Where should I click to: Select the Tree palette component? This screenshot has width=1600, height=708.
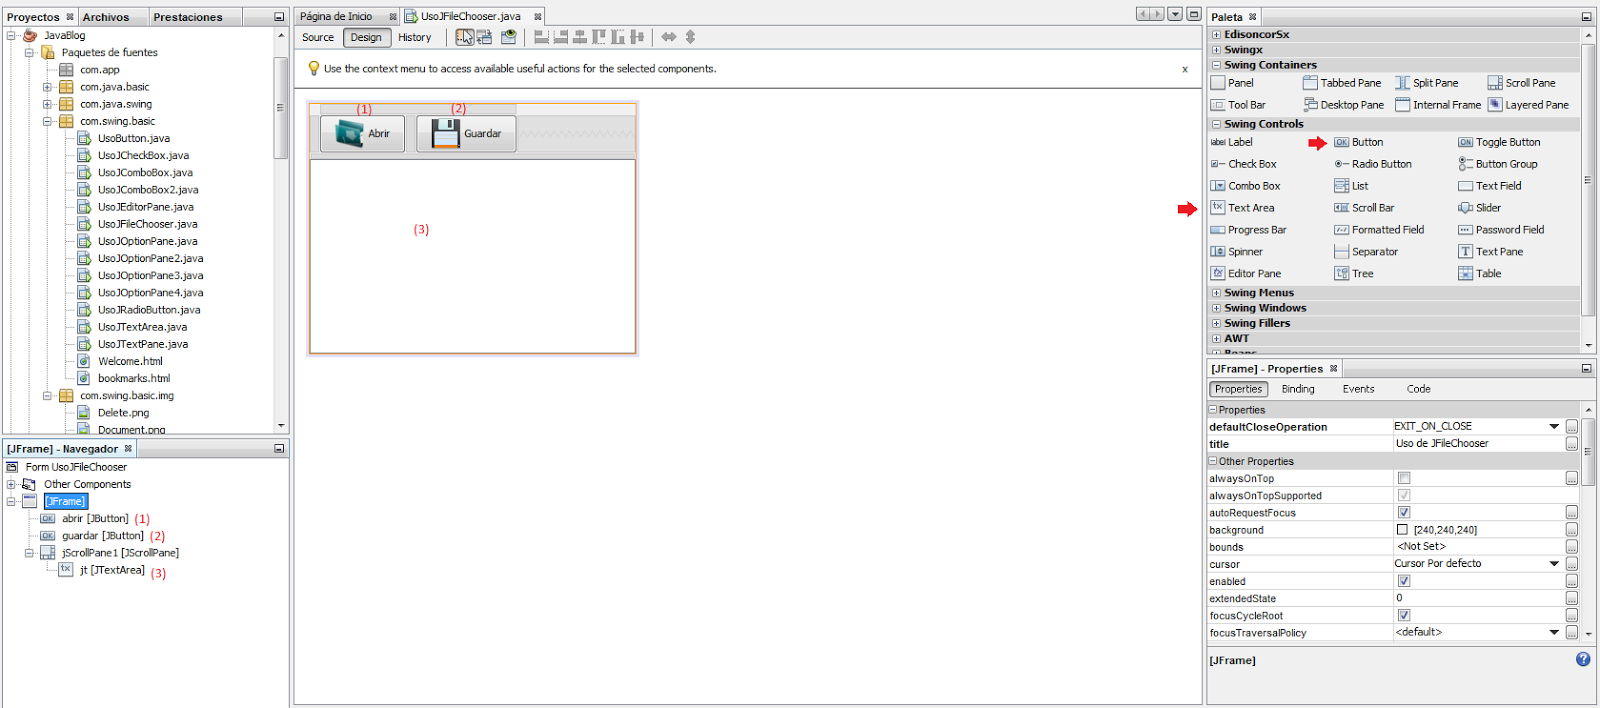coord(1354,273)
